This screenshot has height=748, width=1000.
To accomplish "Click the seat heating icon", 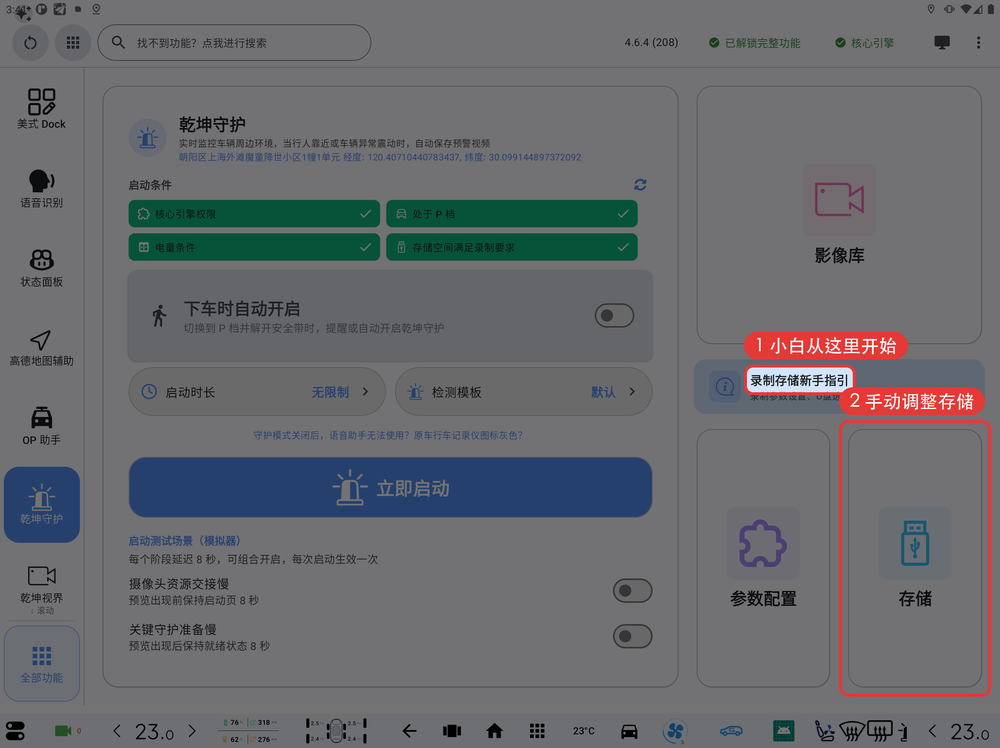I will (x=824, y=731).
